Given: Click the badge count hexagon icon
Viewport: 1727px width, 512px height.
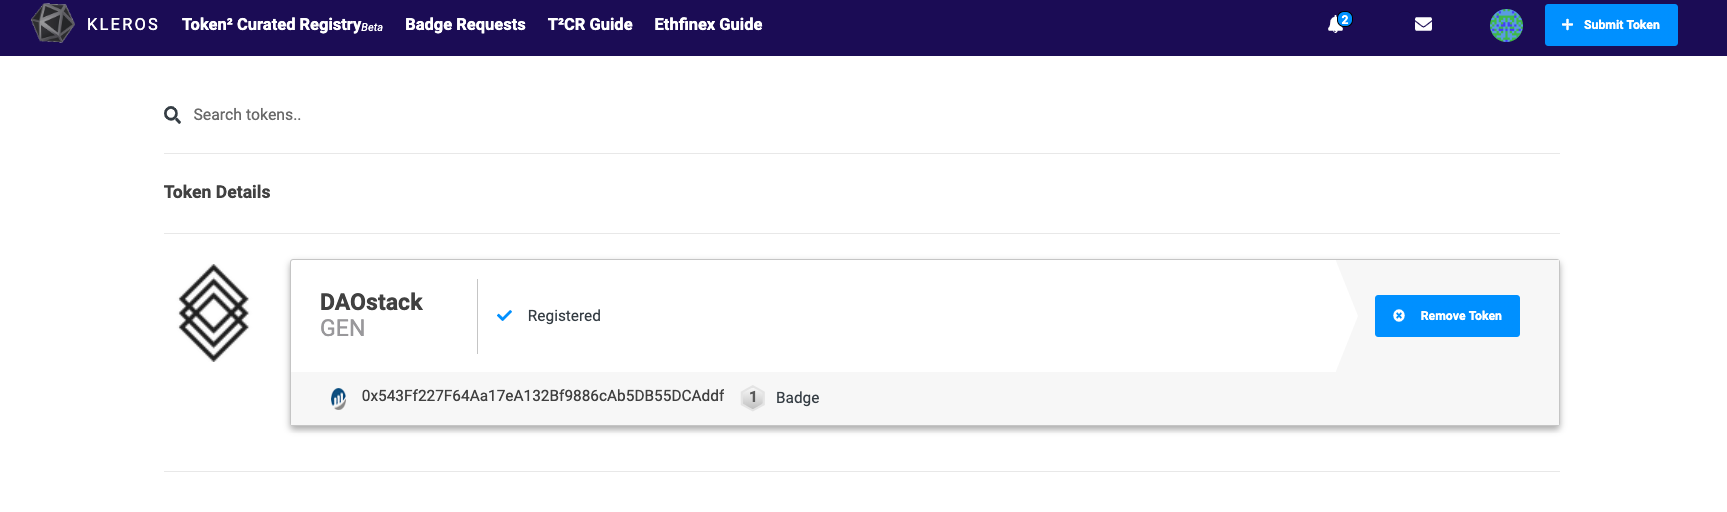Looking at the screenshot, I should pos(753,397).
